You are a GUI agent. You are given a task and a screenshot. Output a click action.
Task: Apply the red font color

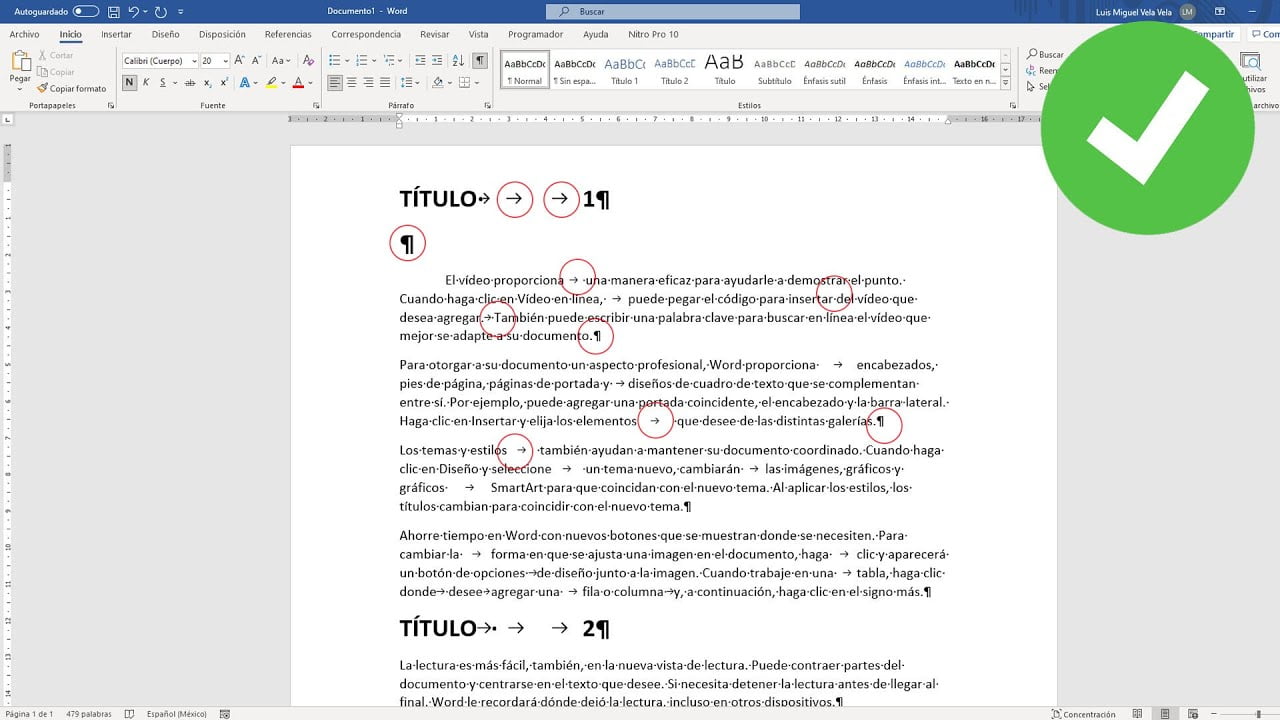click(298, 82)
